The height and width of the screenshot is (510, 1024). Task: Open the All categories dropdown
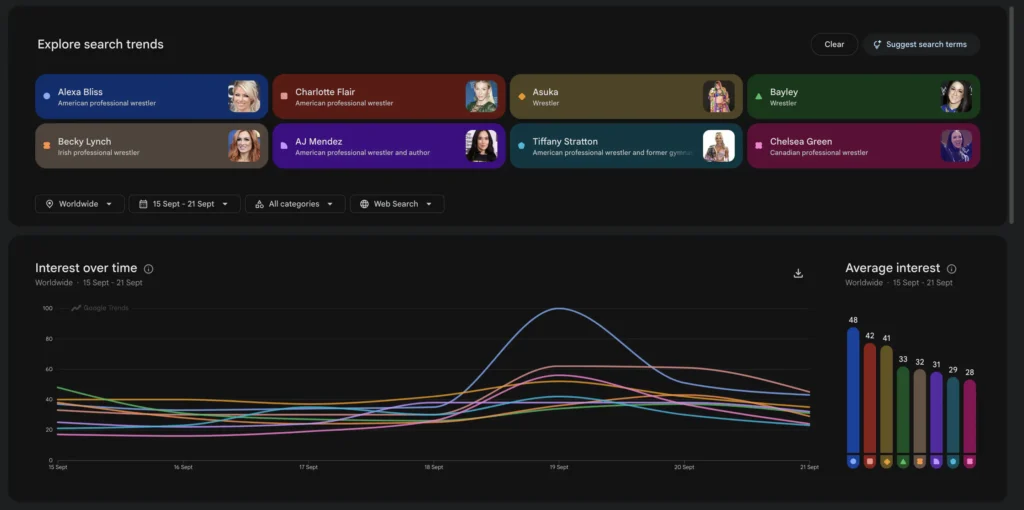[x=295, y=204]
